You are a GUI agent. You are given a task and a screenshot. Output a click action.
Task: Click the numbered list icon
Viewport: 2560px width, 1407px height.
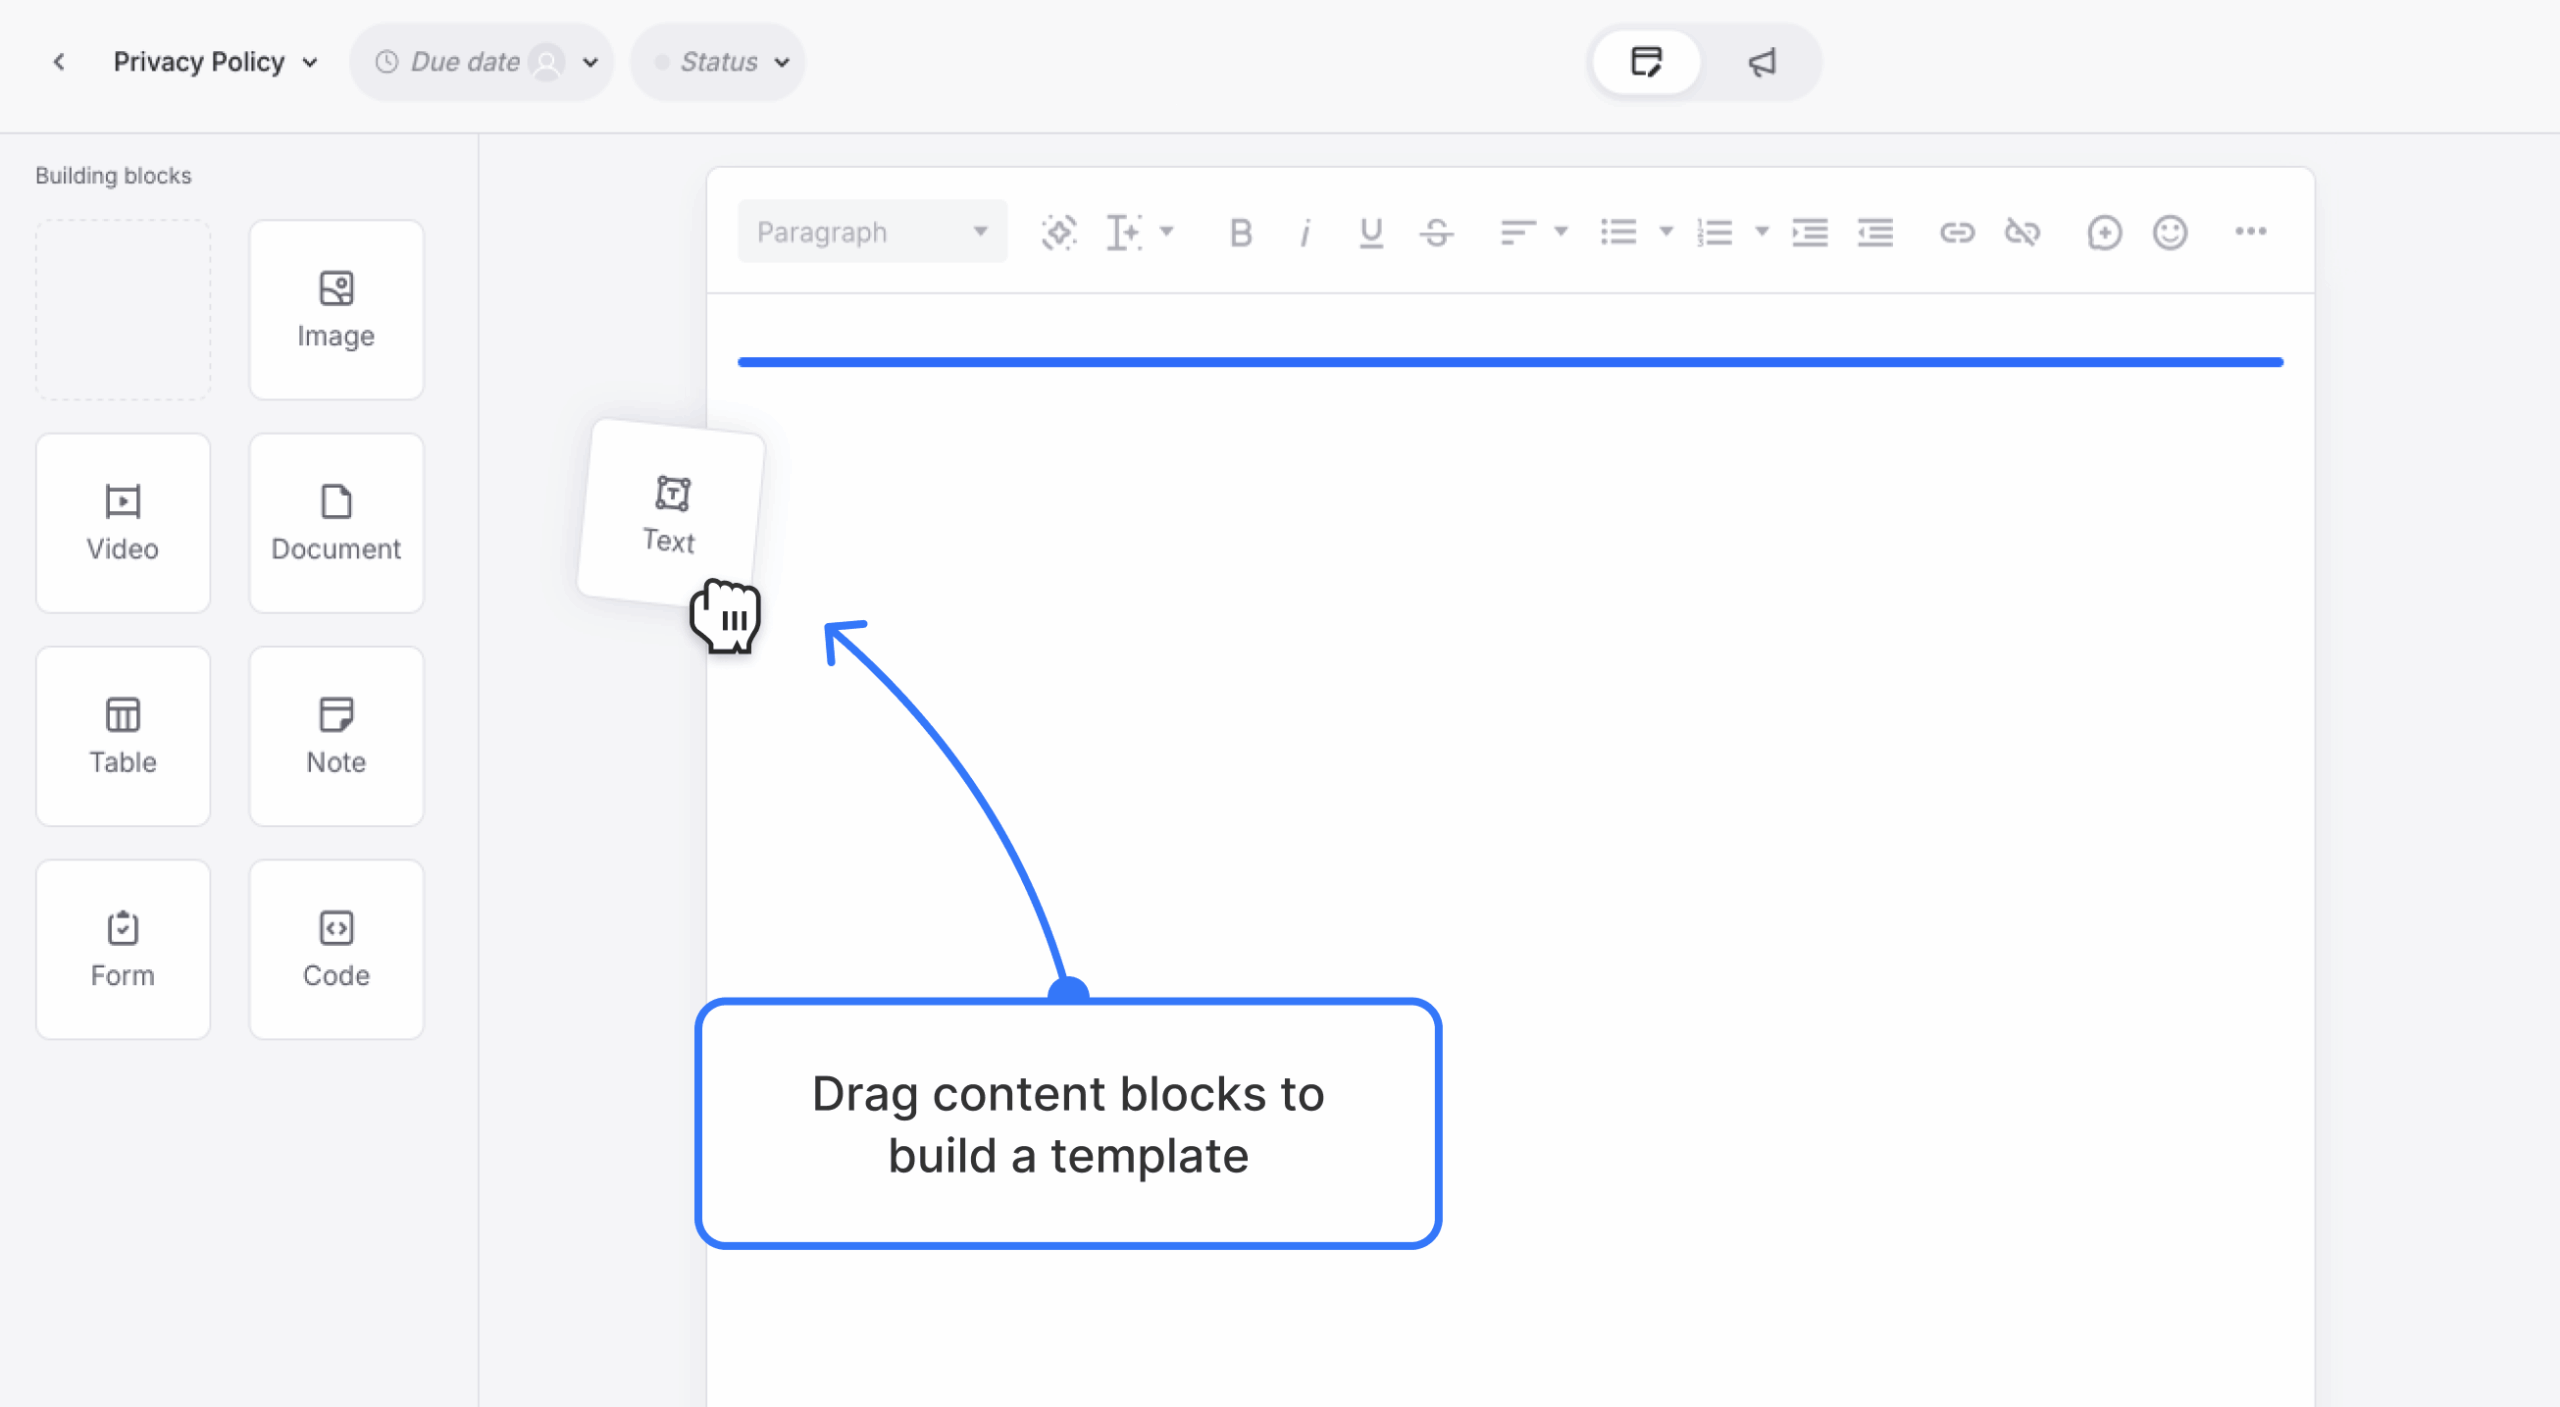click(x=1714, y=232)
